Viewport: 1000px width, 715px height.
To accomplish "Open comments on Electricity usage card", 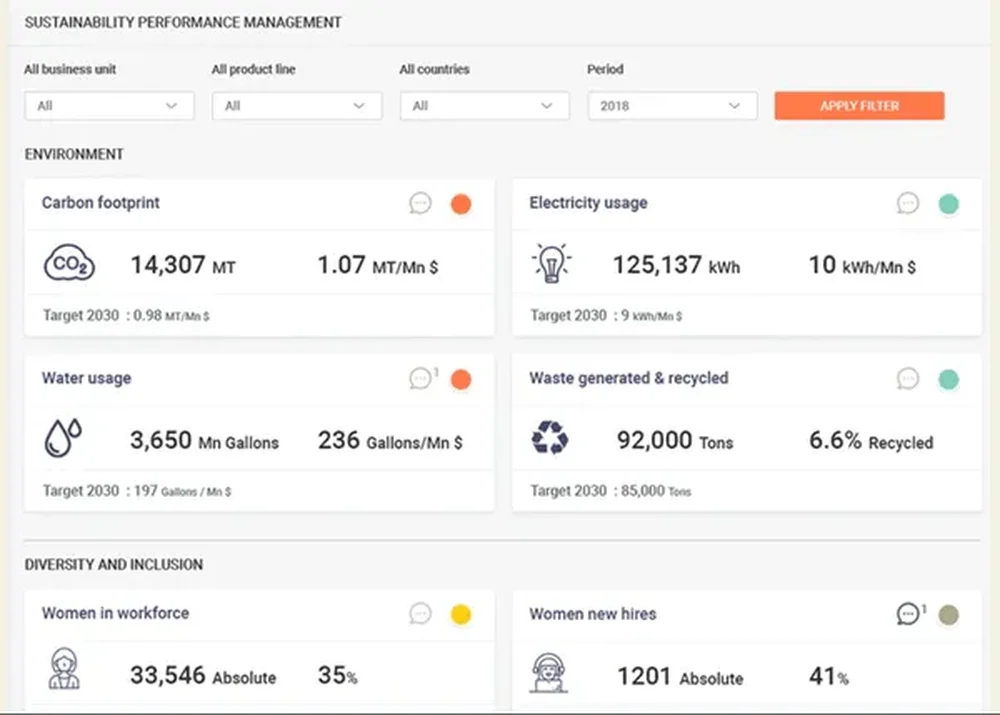I will [908, 203].
